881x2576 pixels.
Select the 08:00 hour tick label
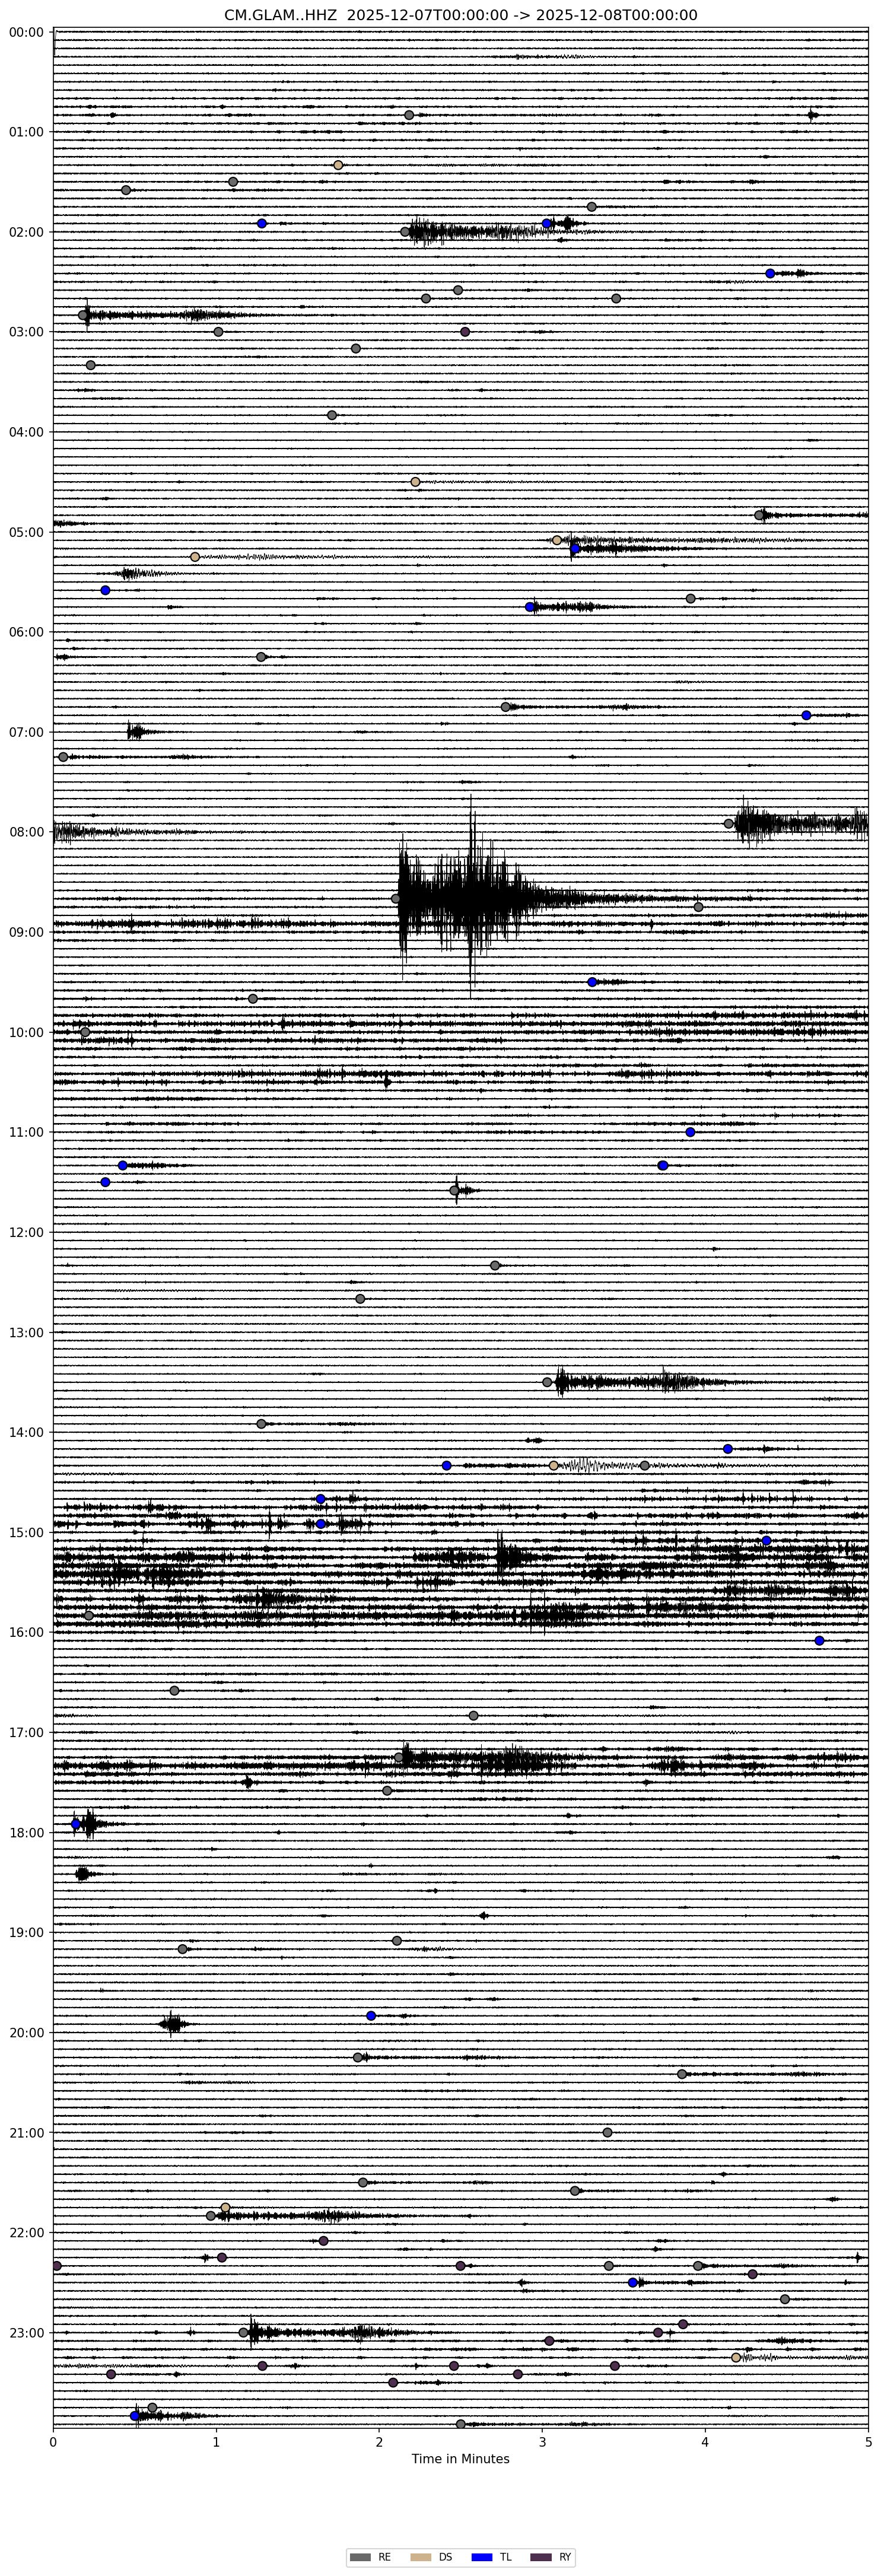click(27, 832)
